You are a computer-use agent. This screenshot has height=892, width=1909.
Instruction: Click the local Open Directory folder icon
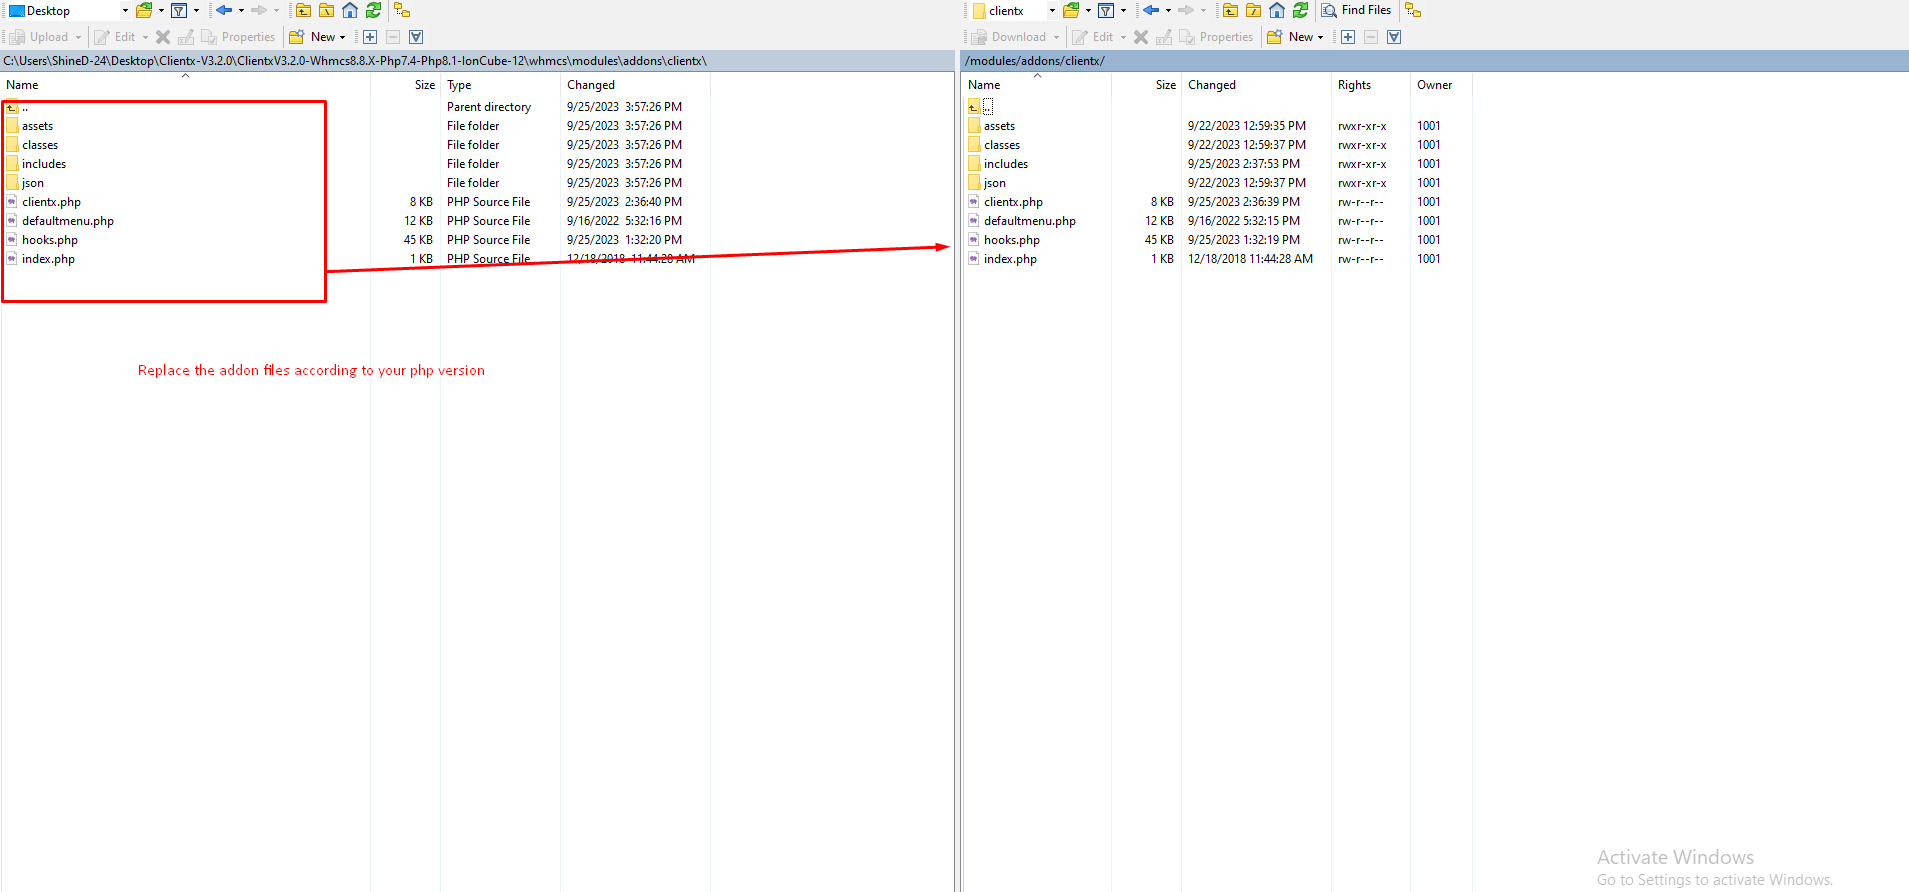click(144, 11)
